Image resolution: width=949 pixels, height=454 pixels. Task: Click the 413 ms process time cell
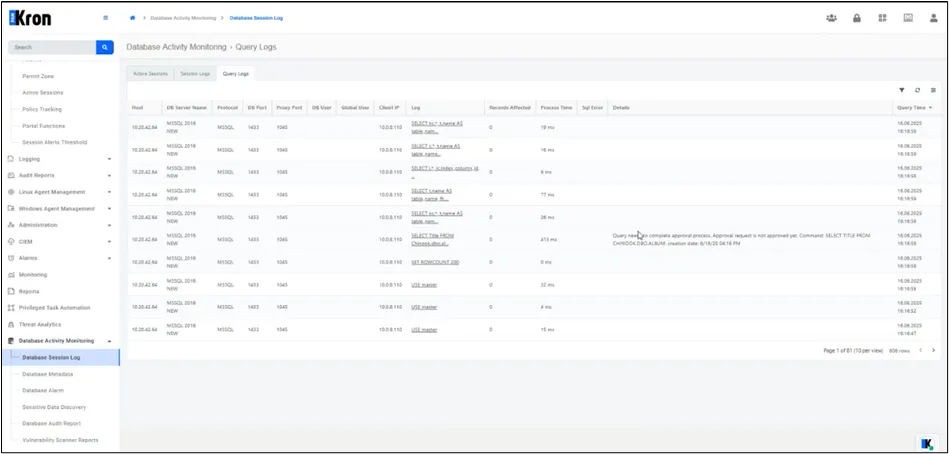pyautogui.click(x=549, y=240)
